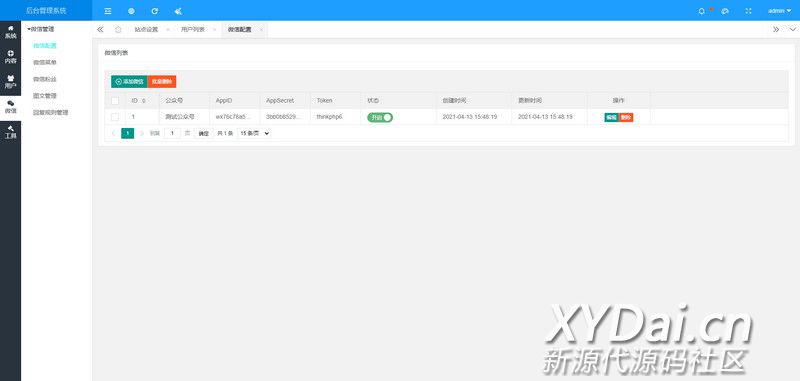The width and height of the screenshot is (800, 381).
Task: Click the orange 批量删除 button
Action: pos(162,82)
